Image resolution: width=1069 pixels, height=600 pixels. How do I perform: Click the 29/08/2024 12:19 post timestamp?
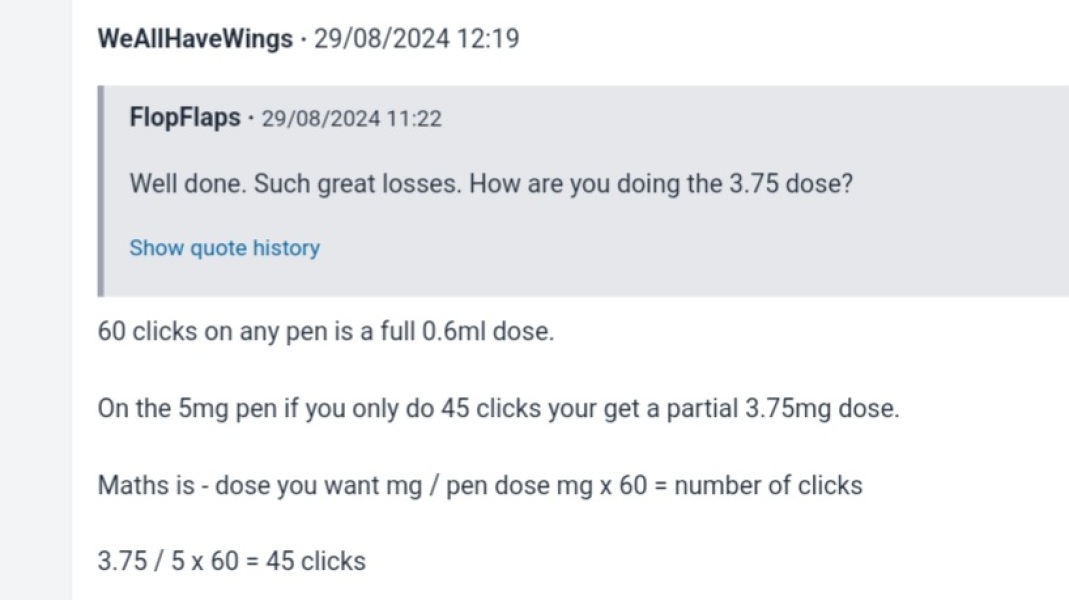pos(416,40)
